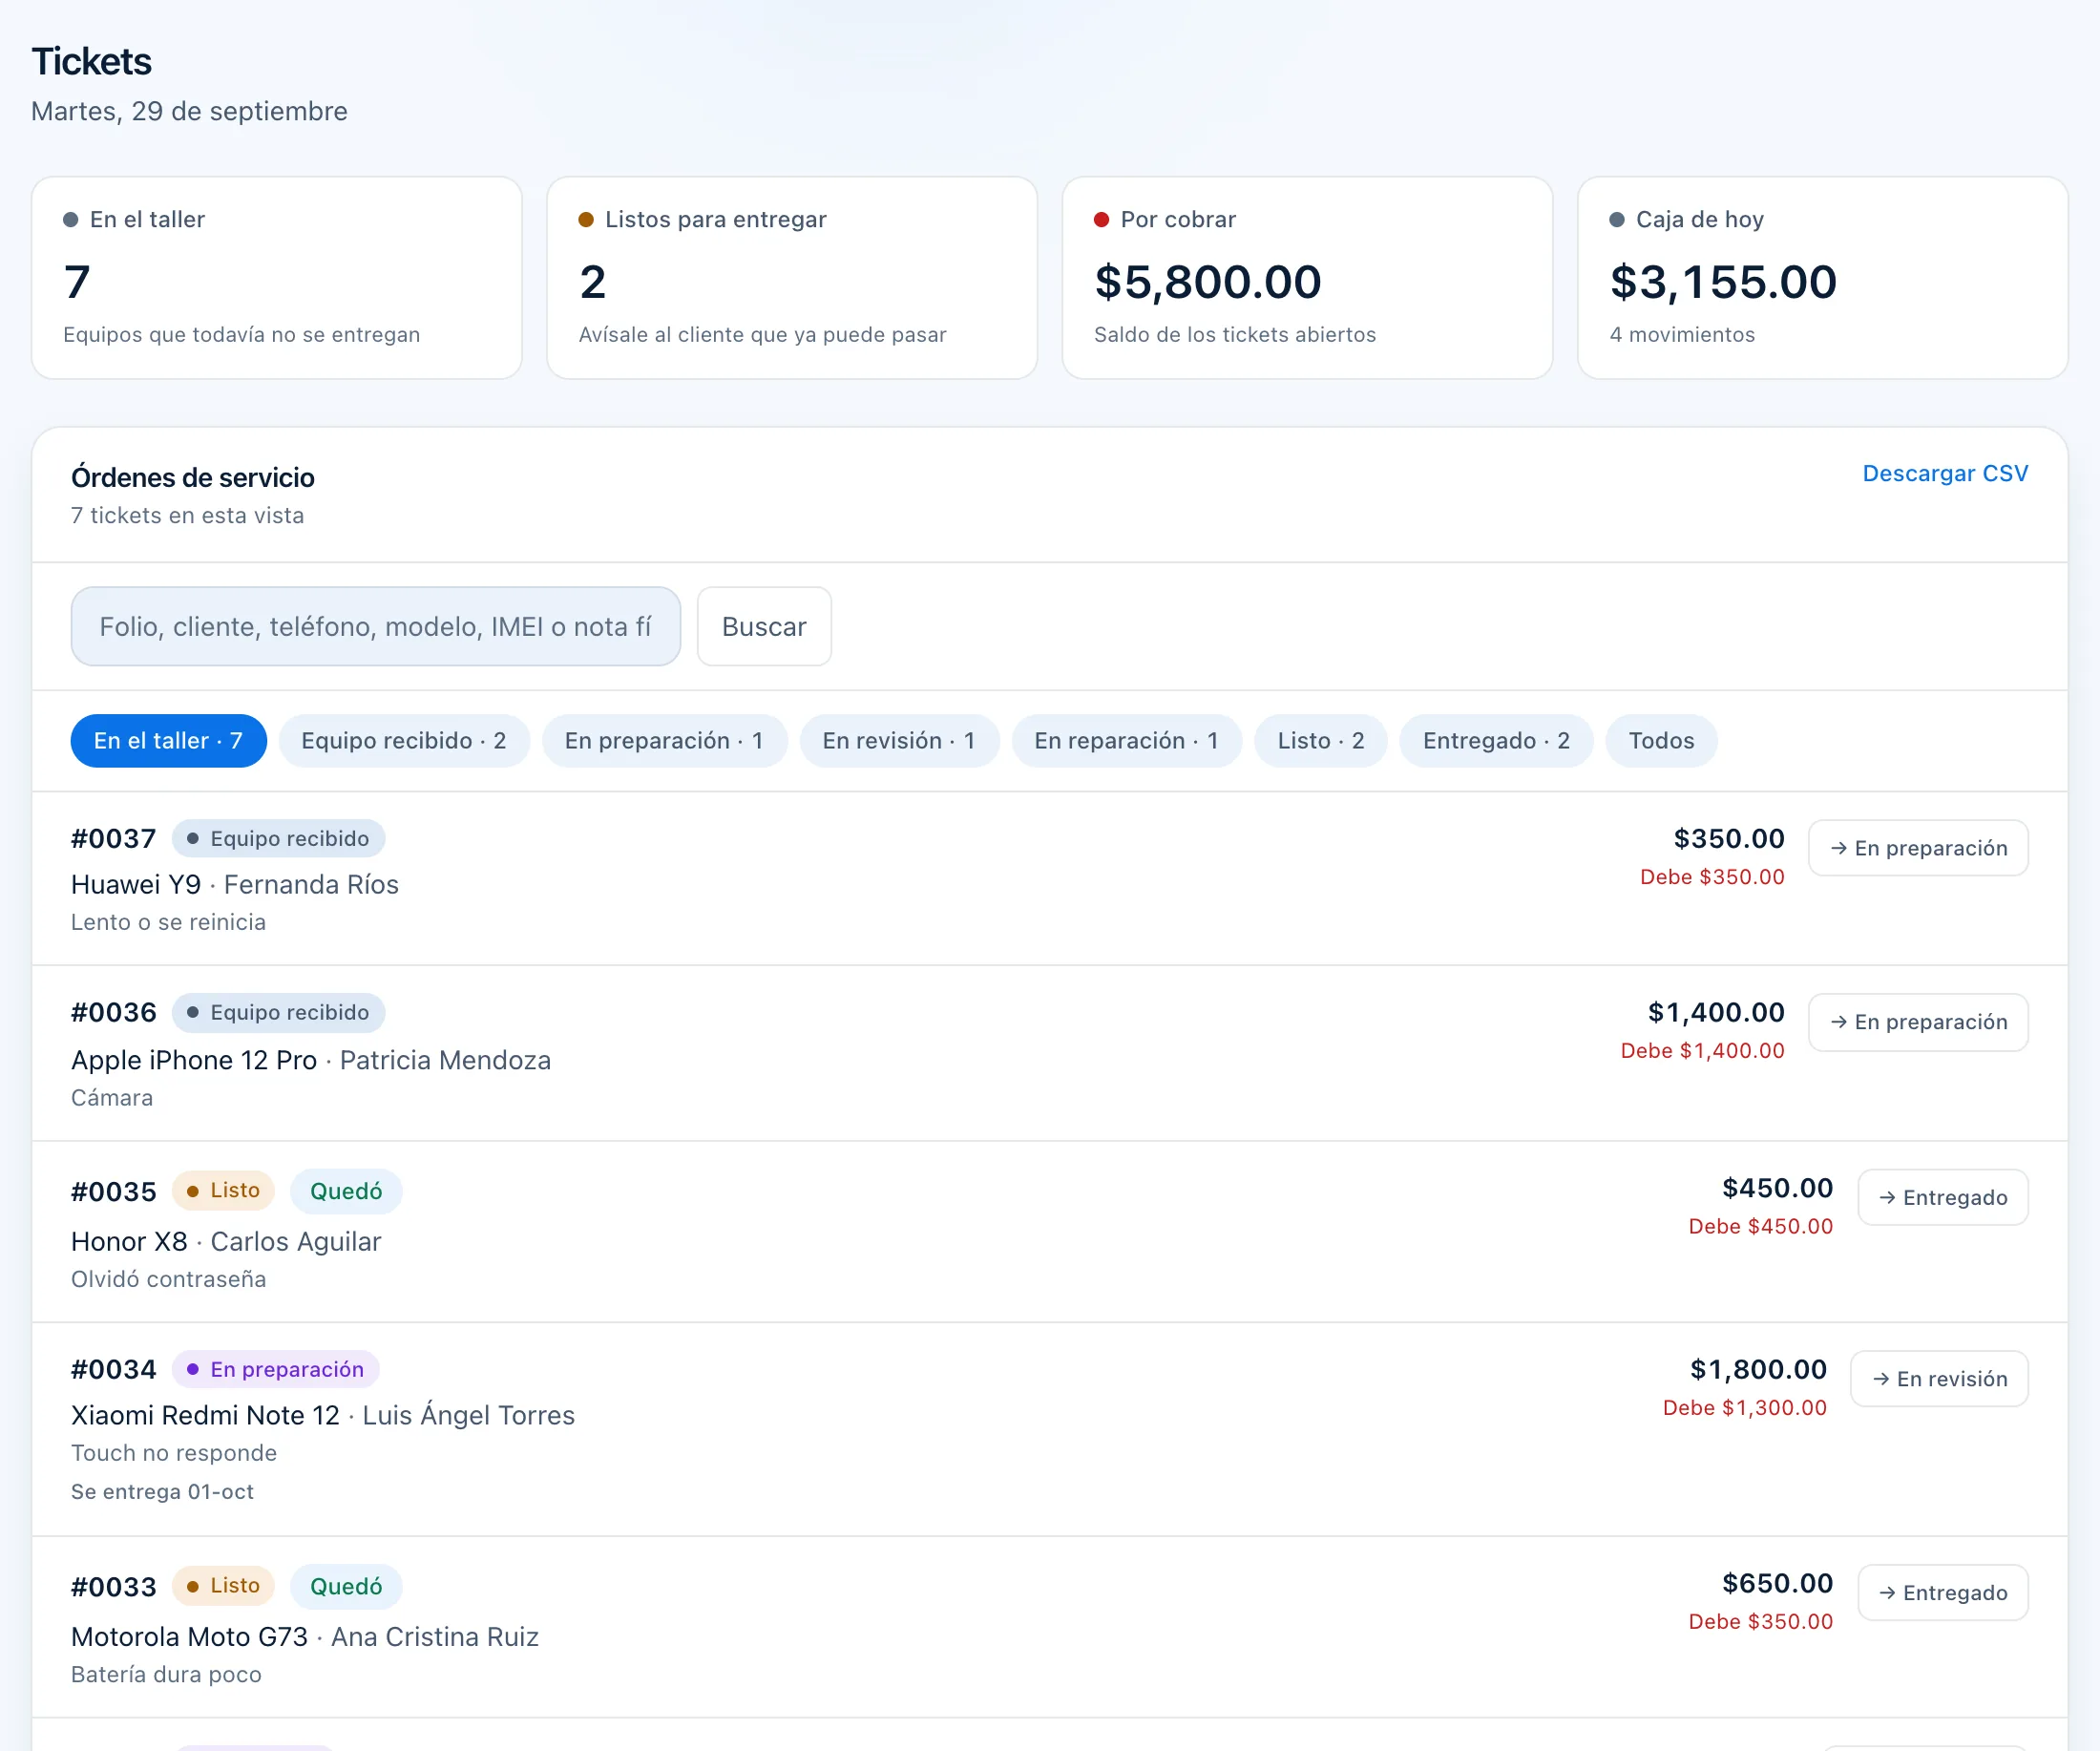Open the 'Por cobrar' summary card
Viewport: 2100px width, 1751px height.
pos(1307,278)
